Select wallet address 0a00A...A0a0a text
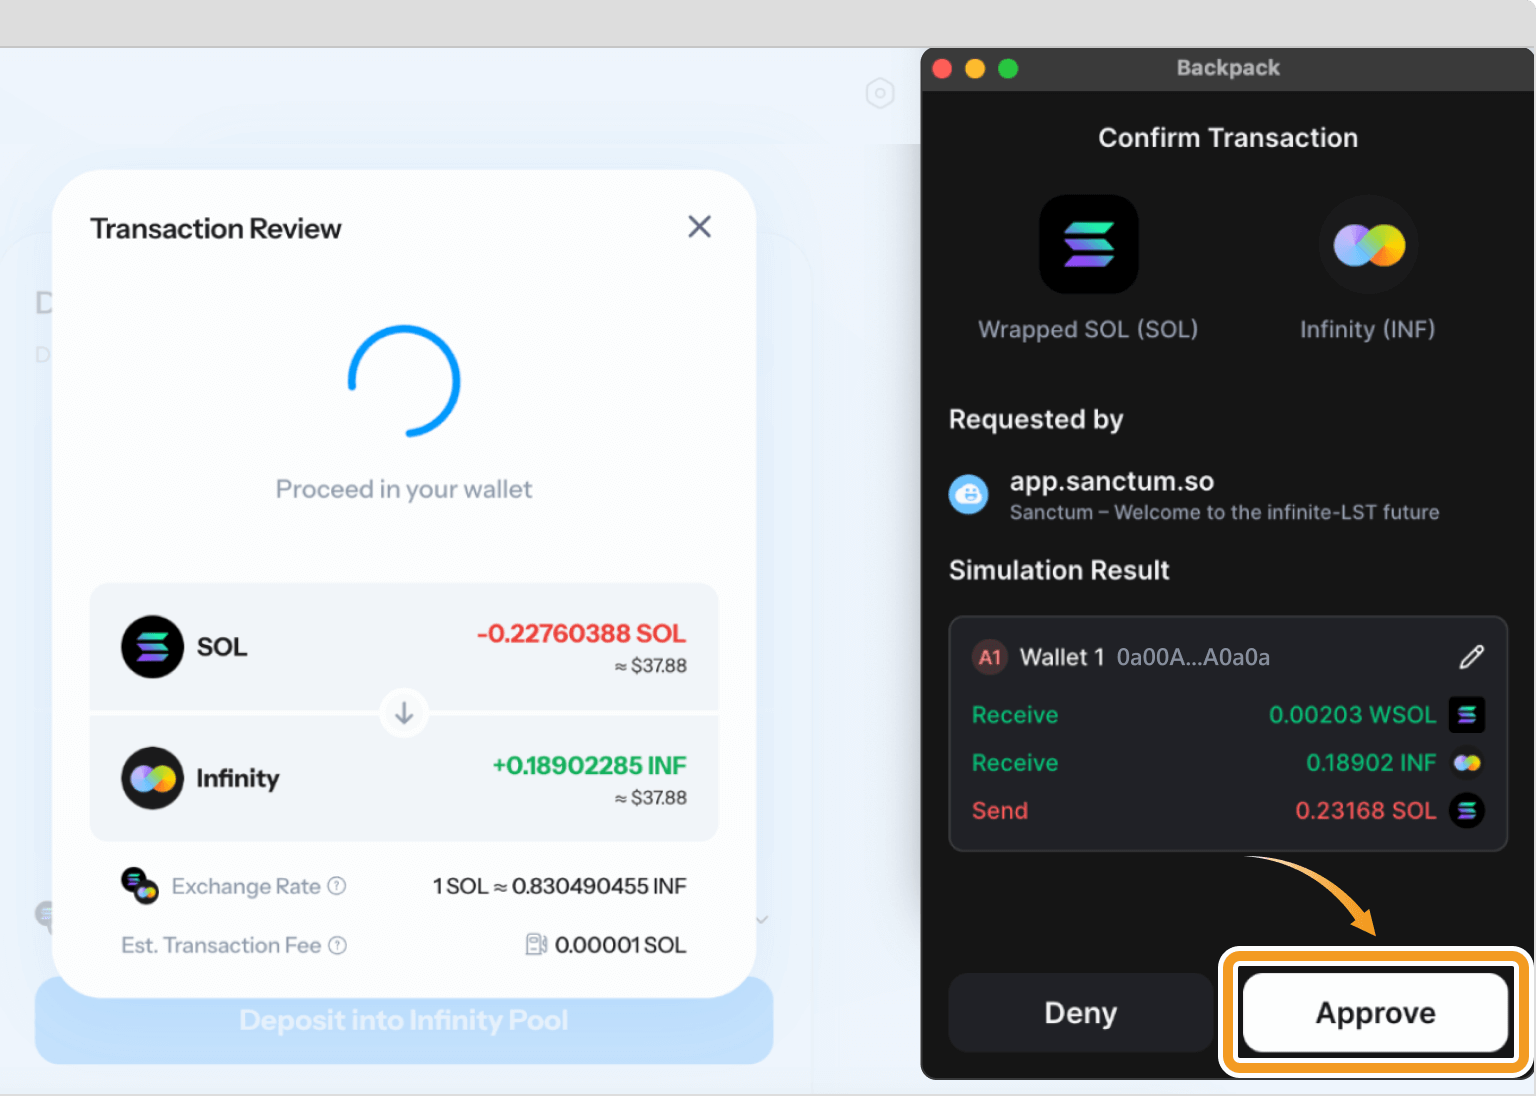Viewport: 1536px width, 1096px height. coord(1193,657)
